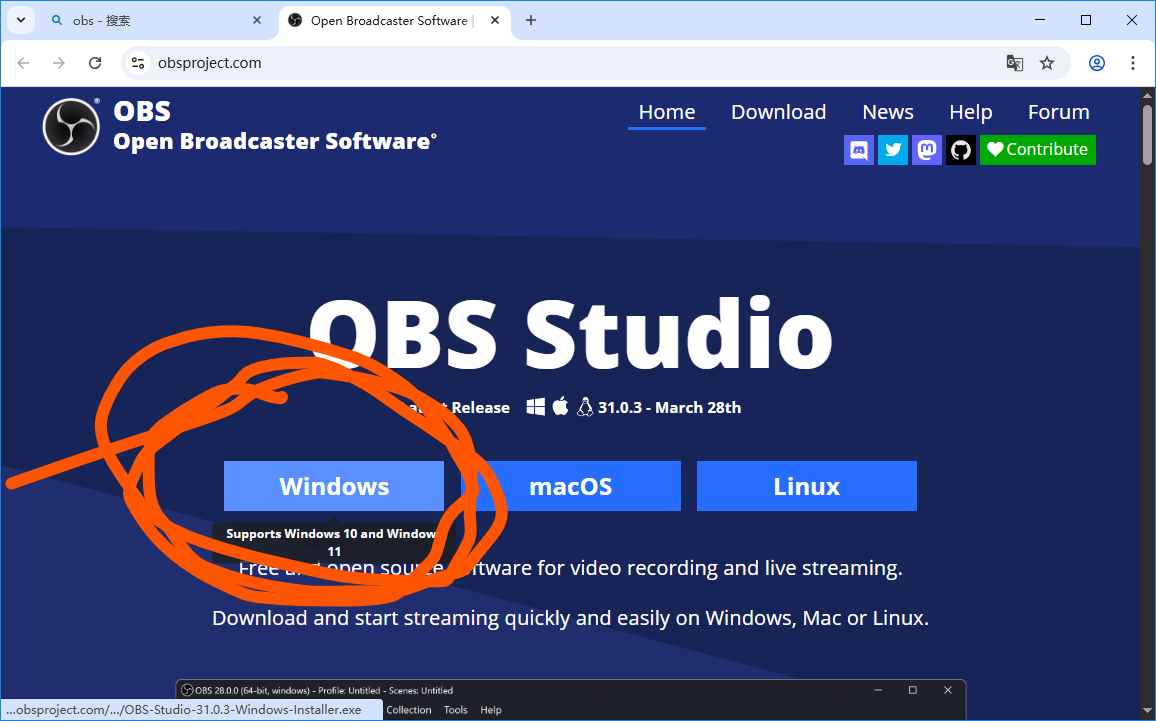1156x721 pixels.
Task: Click the green Contribute button
Action: tap(1037, 150)
